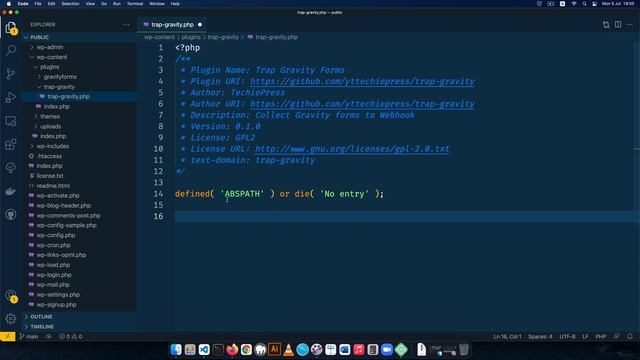The image size is (640, 360).
Task: Open GitHub view in activity bar
Action: 11,215
